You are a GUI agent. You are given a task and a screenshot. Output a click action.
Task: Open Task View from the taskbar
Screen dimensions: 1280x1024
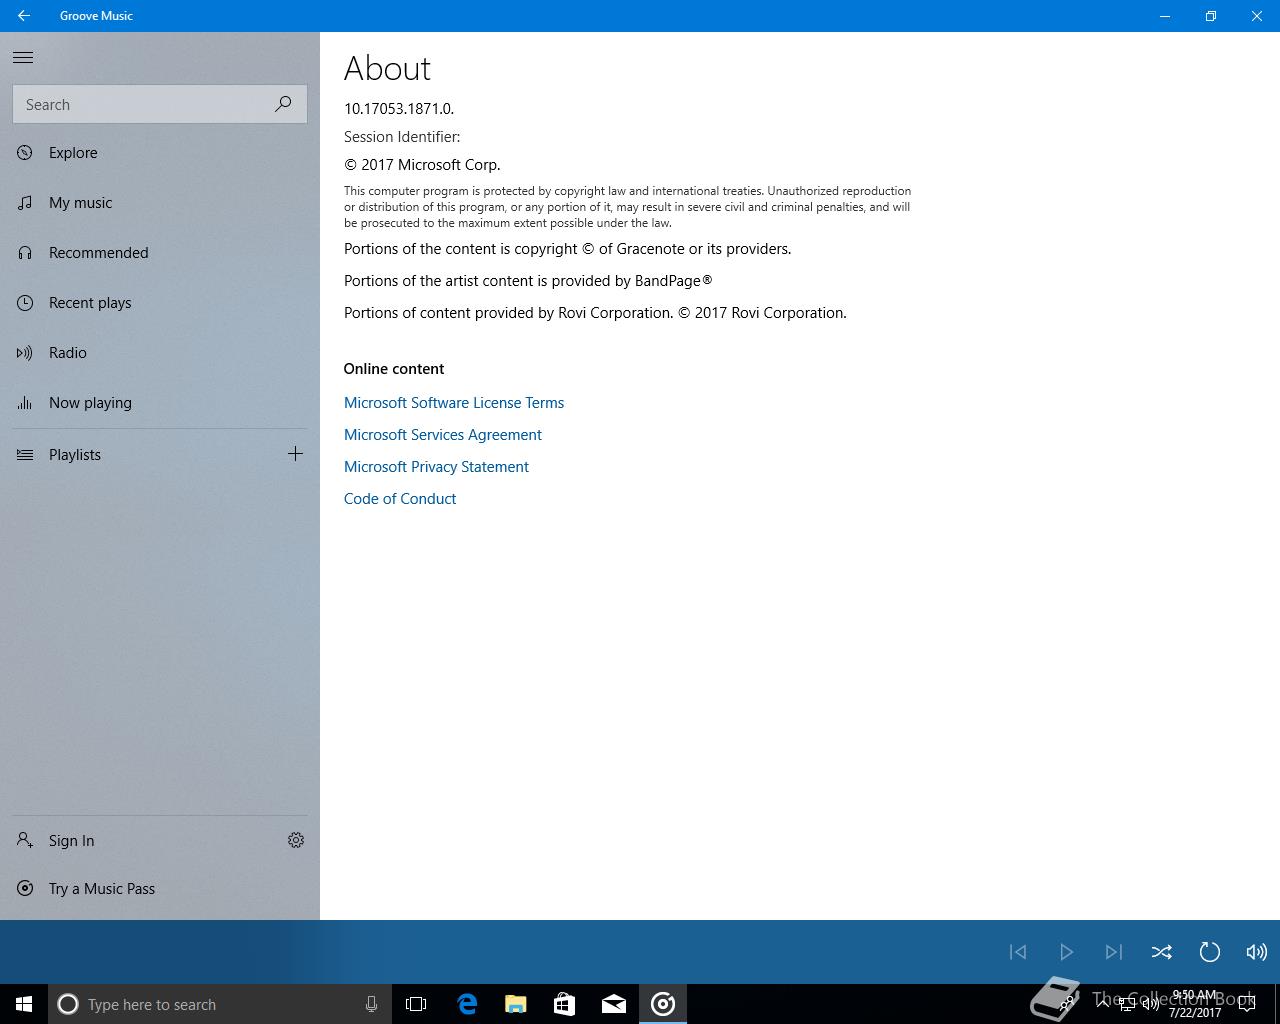click(416, 1004)
